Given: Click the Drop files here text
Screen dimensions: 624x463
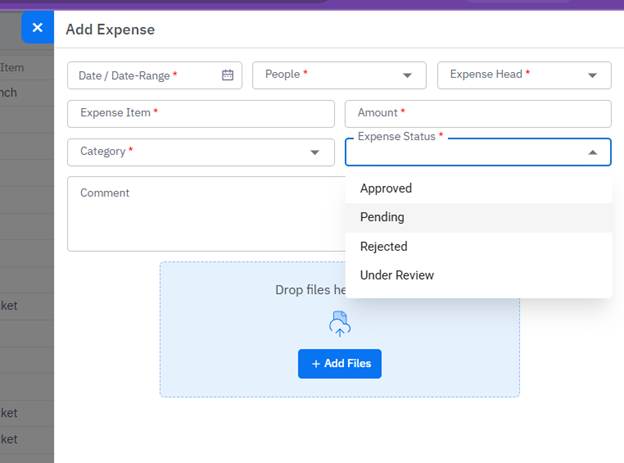Looking at the screenshot, I should pos(310,289).
